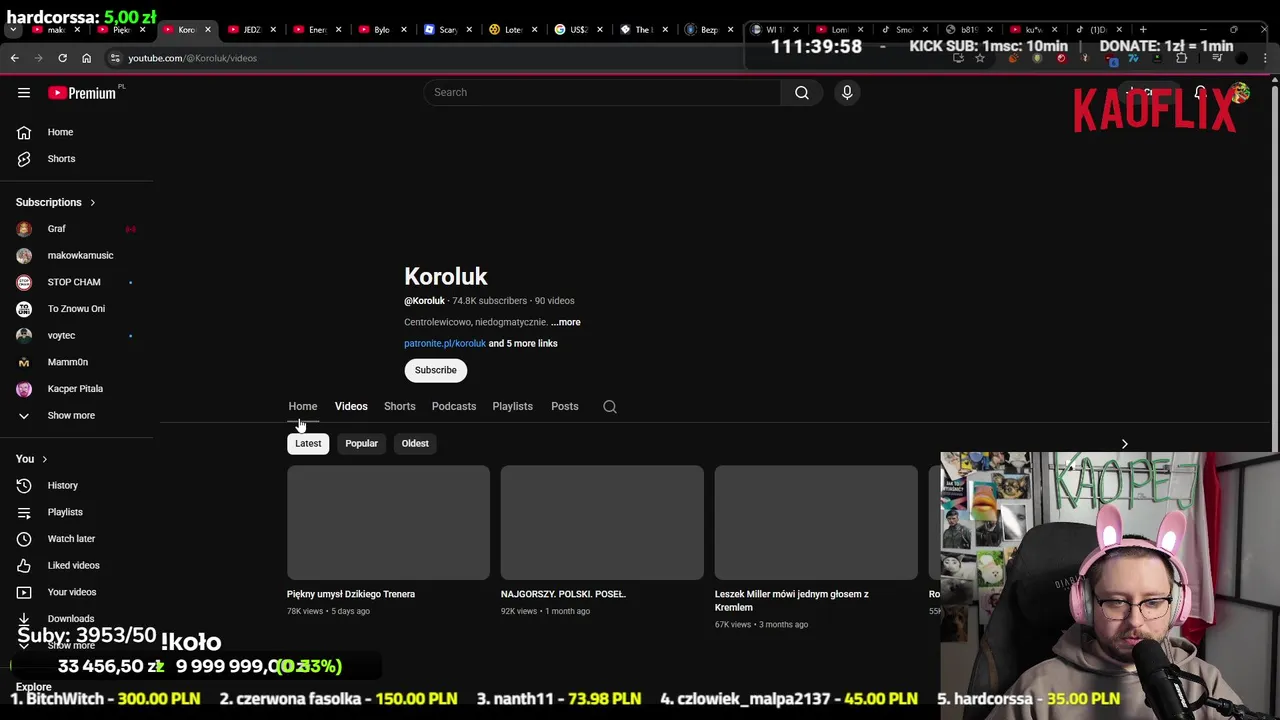Switch to the channel Videos tab

(351, 406)
